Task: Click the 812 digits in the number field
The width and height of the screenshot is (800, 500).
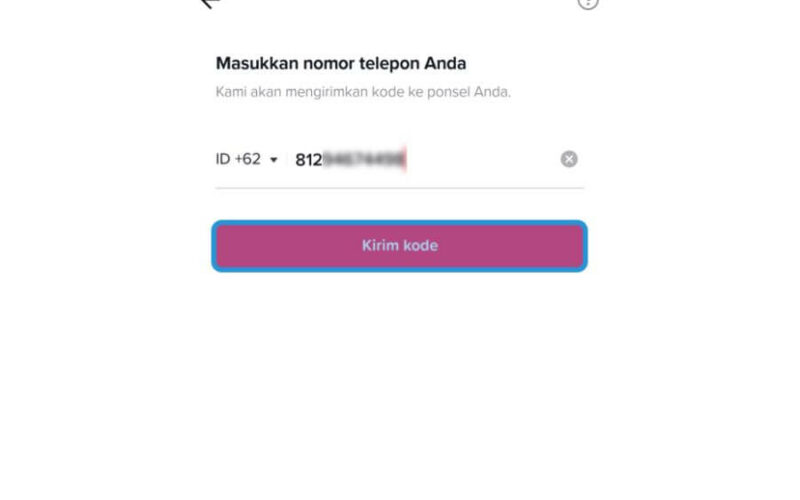Action: pos(309,160)
